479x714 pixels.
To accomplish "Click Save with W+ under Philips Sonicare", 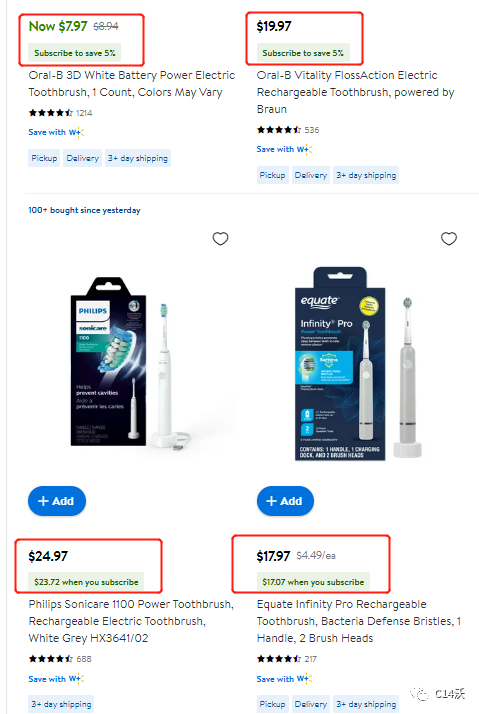I will pos(56,679).
